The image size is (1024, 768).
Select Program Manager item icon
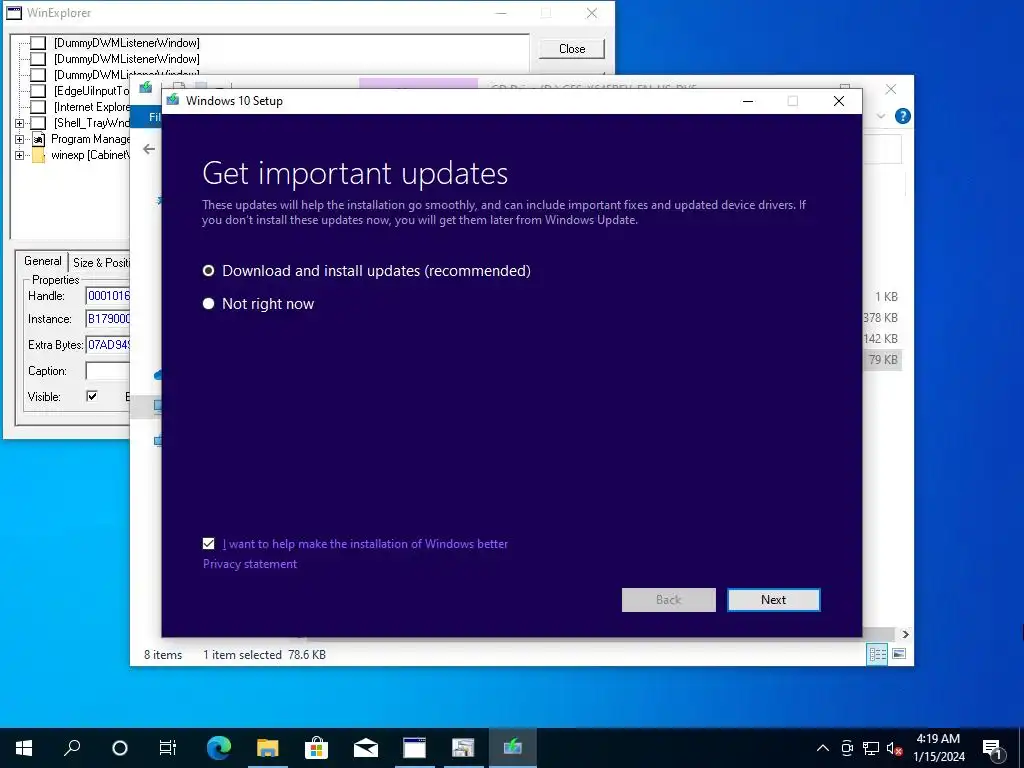pos(39,139)
